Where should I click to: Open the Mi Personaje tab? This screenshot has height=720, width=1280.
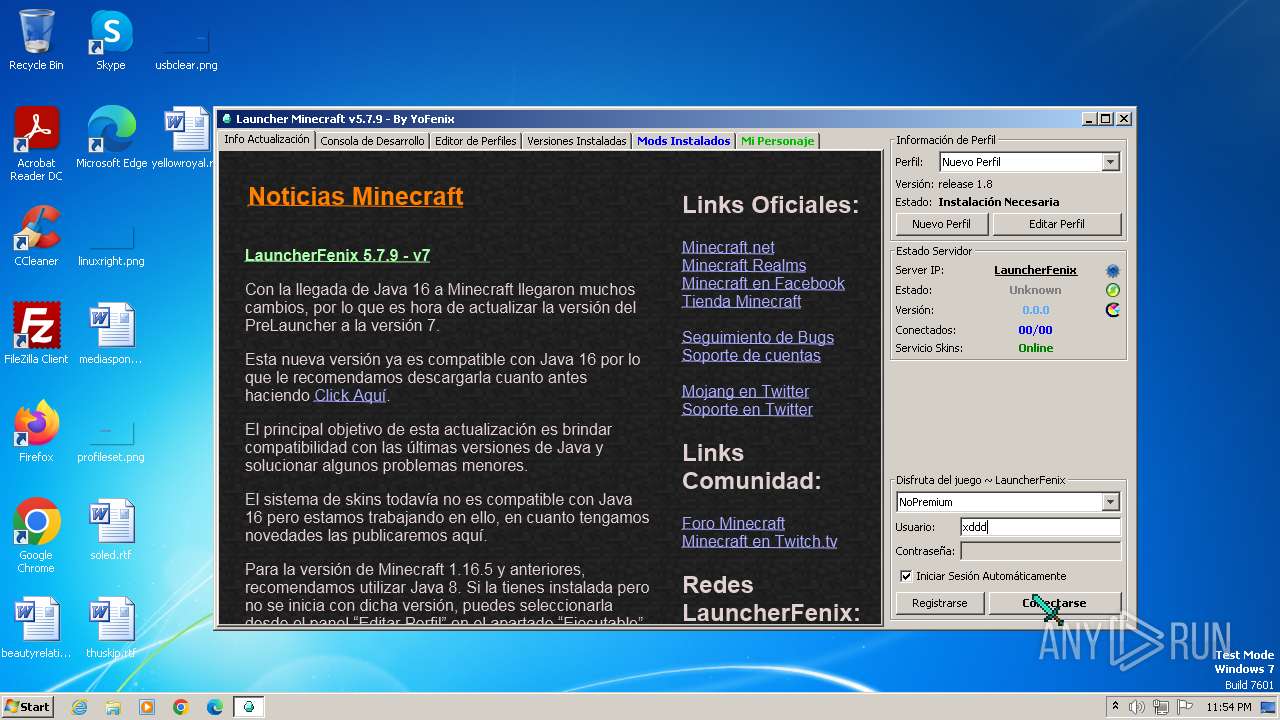pyautogui.click(x=778, y=141)
